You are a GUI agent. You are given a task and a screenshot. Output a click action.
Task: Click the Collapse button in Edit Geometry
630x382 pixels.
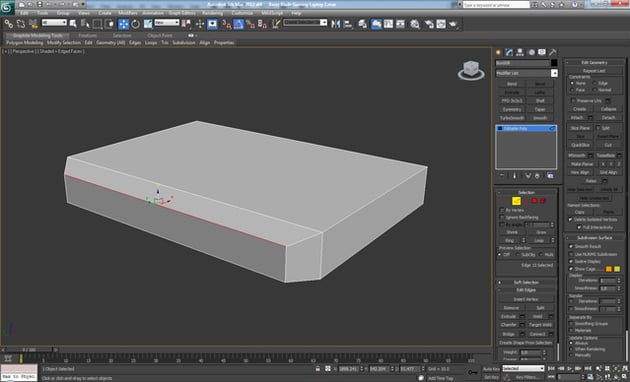[x=609, y=109]
